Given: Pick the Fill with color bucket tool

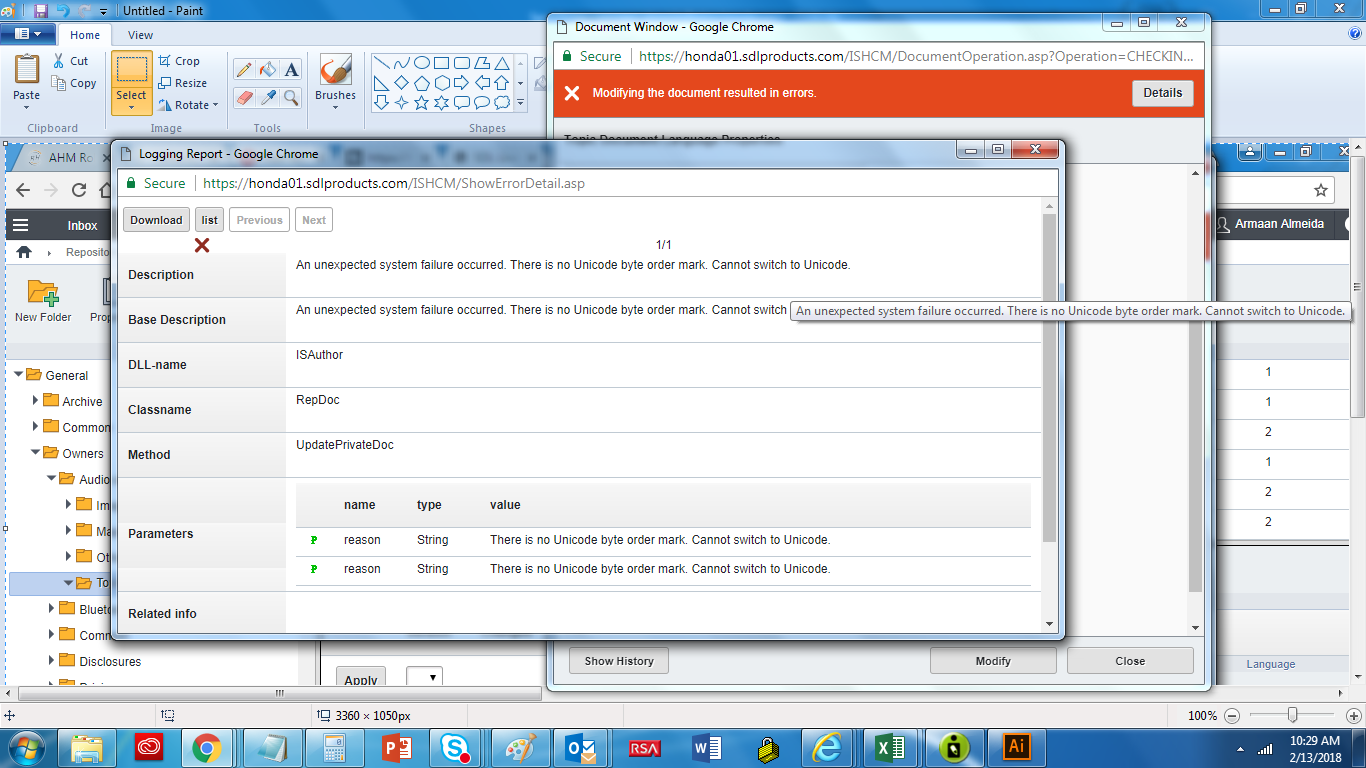Looking at the screenshot, I should tap(267, 69).
